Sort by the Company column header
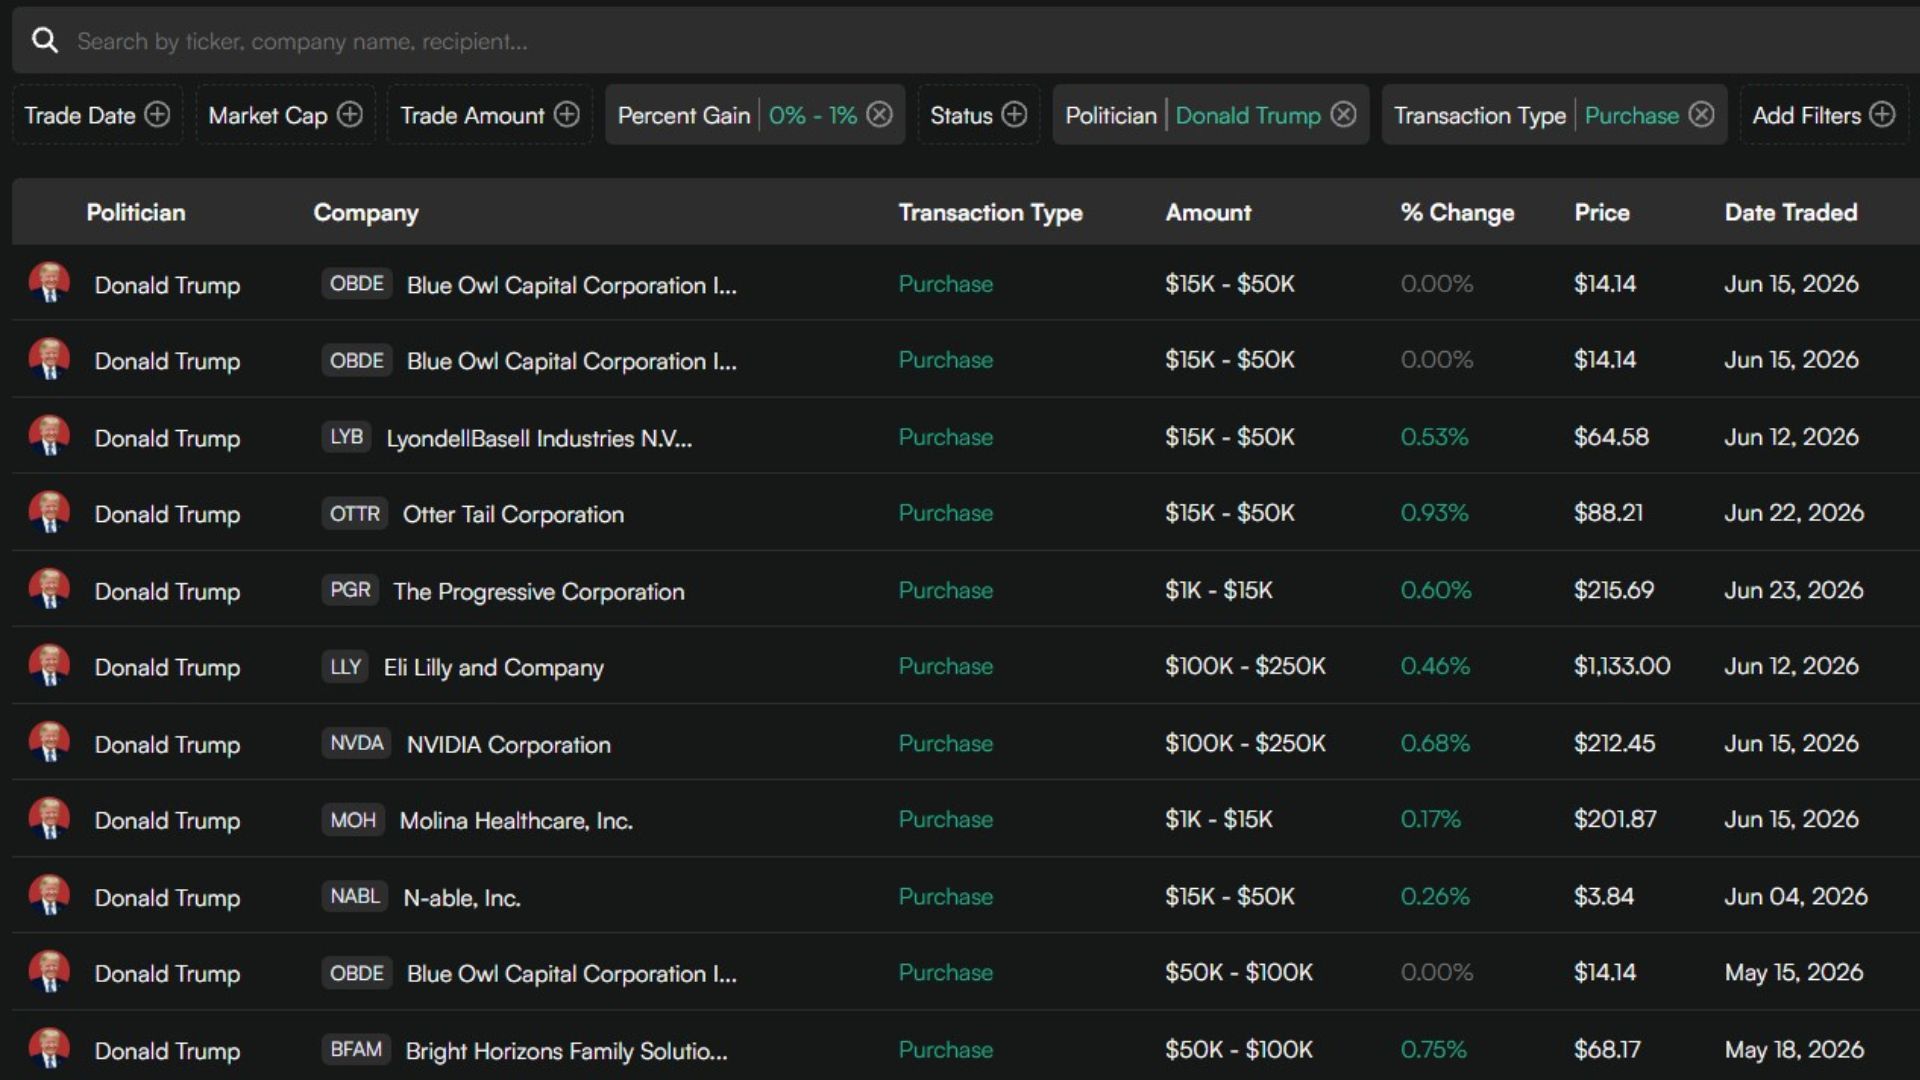This screenshot has height=1080, width=1920. [x=366, y=212]
